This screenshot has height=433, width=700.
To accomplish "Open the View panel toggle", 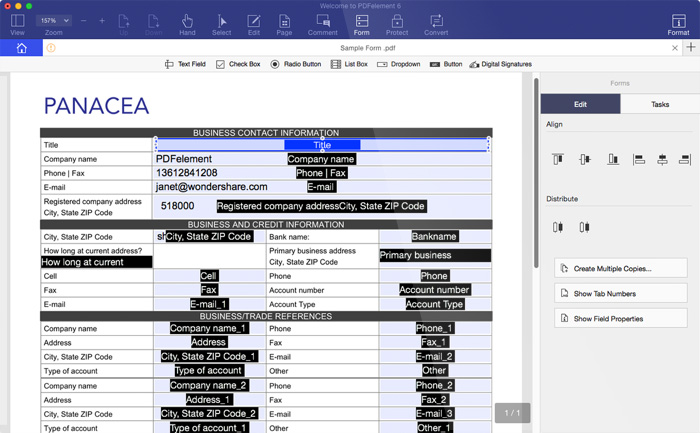I will point(17,25).
